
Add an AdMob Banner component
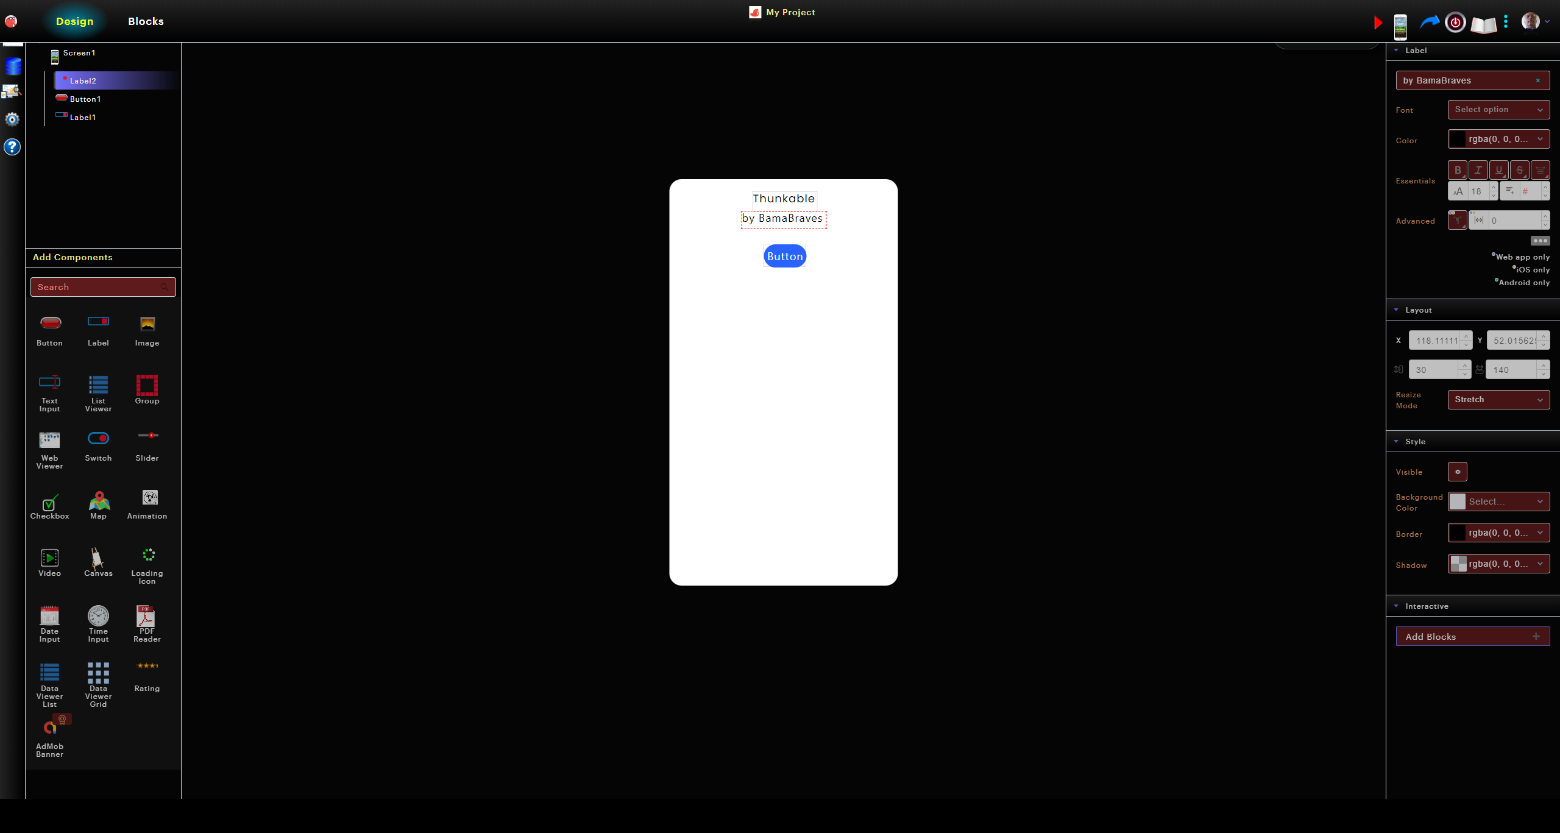(x=50, y=736)
